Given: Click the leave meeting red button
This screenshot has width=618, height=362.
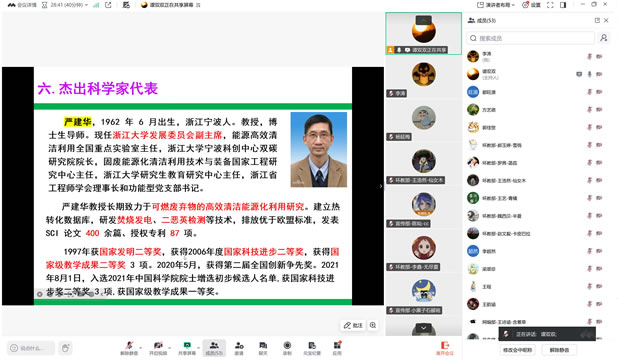Looking at the screenshot, I should [x=445, y=348].
